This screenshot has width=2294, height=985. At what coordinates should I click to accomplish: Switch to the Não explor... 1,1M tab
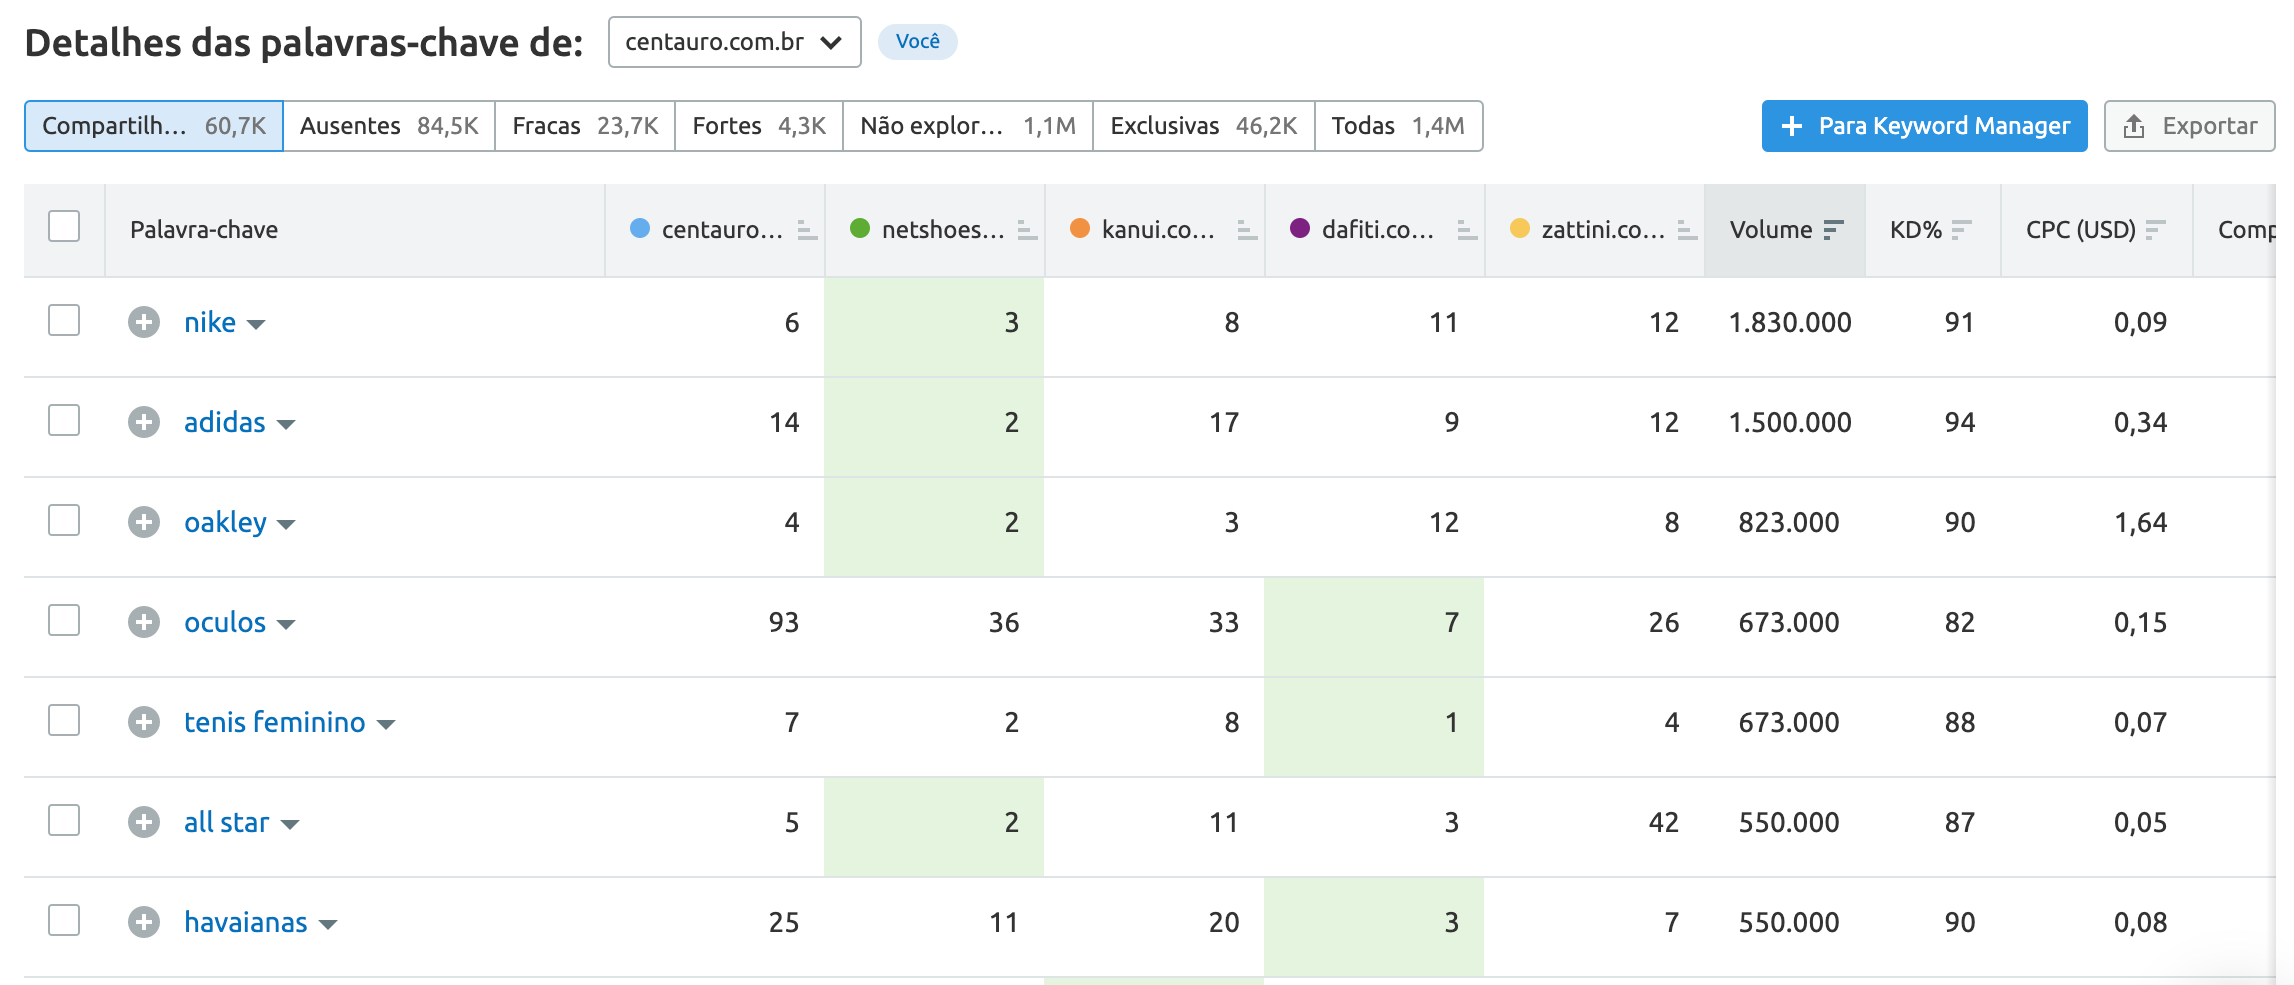[x=968, y=126]
